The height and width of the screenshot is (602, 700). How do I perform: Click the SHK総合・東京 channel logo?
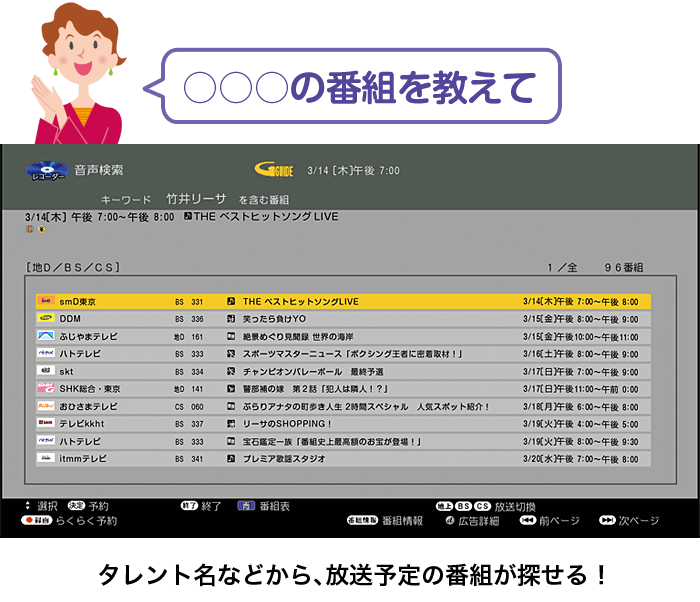click(46, 388)
